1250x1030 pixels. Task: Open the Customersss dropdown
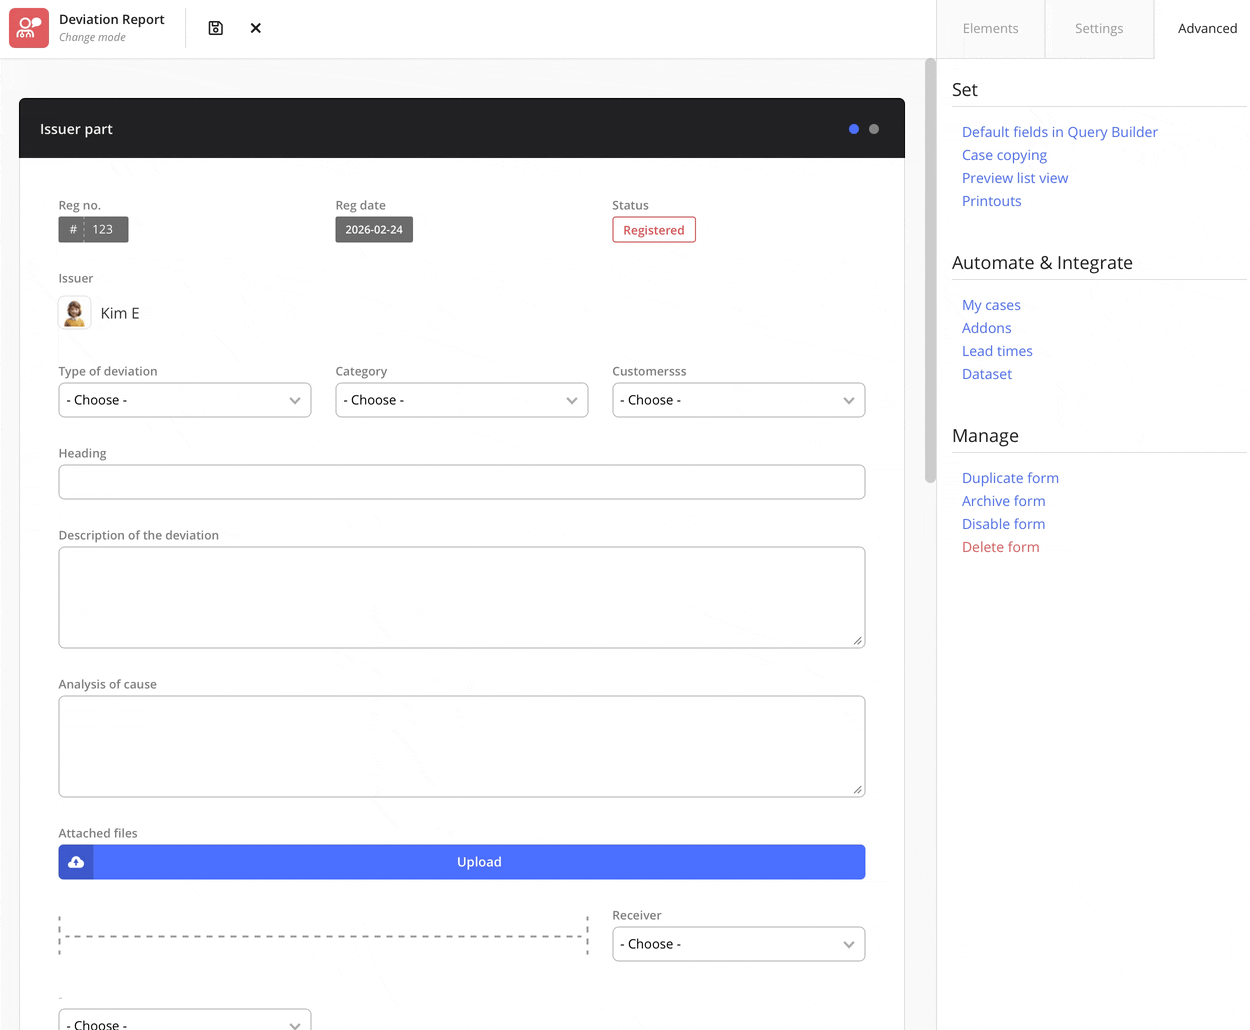(x=738, y=400)
